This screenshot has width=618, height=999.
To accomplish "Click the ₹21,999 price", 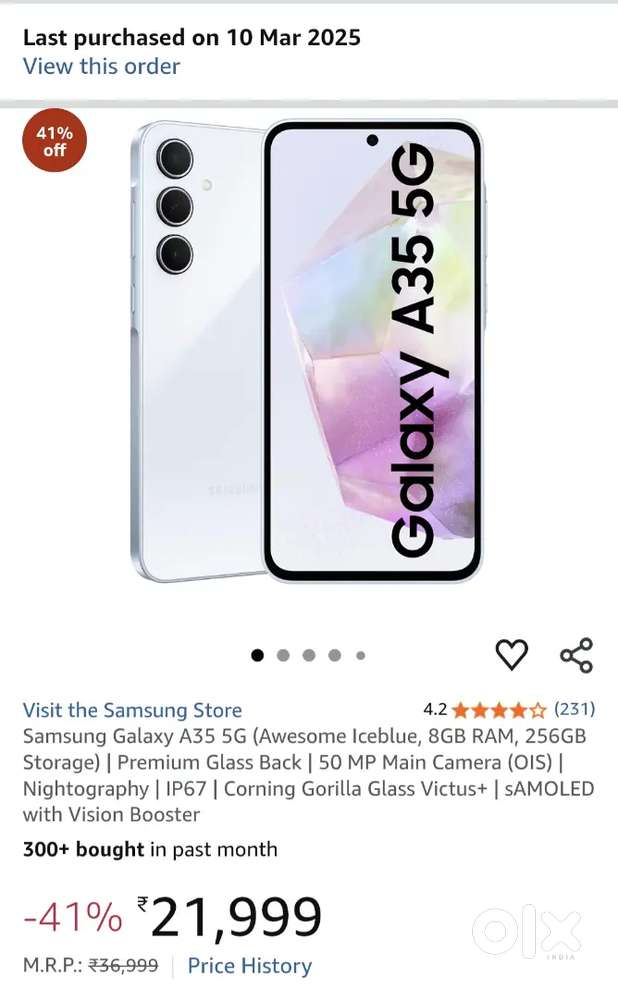I will coord(229,917).
